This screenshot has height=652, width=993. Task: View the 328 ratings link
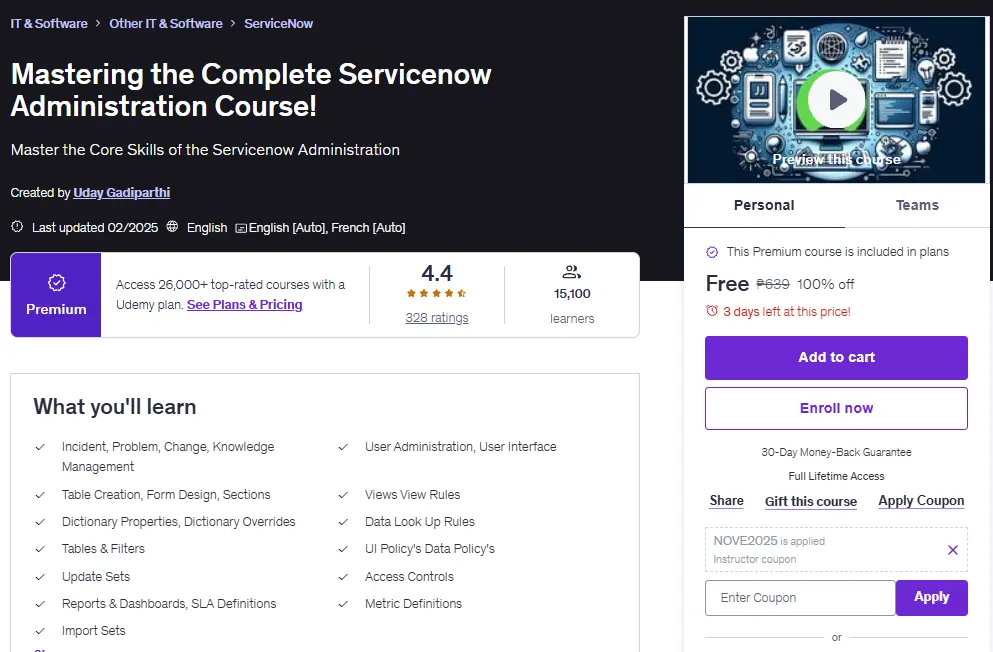(x=437, y=318)
